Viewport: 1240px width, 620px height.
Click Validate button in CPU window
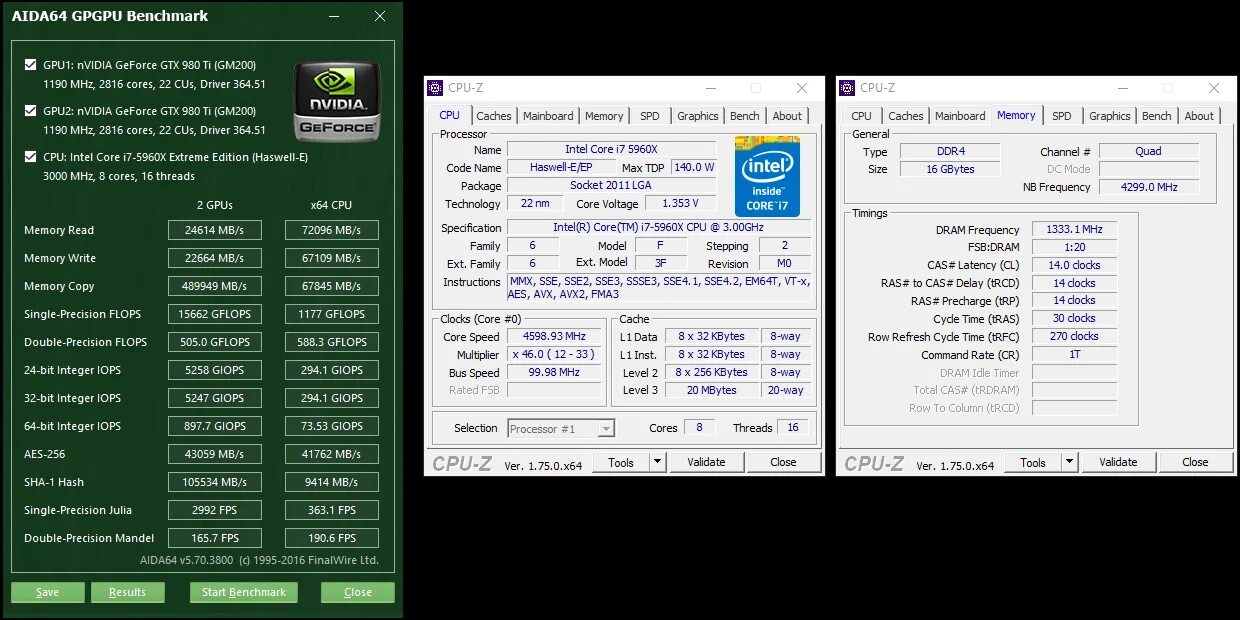(x=706, y=462)
